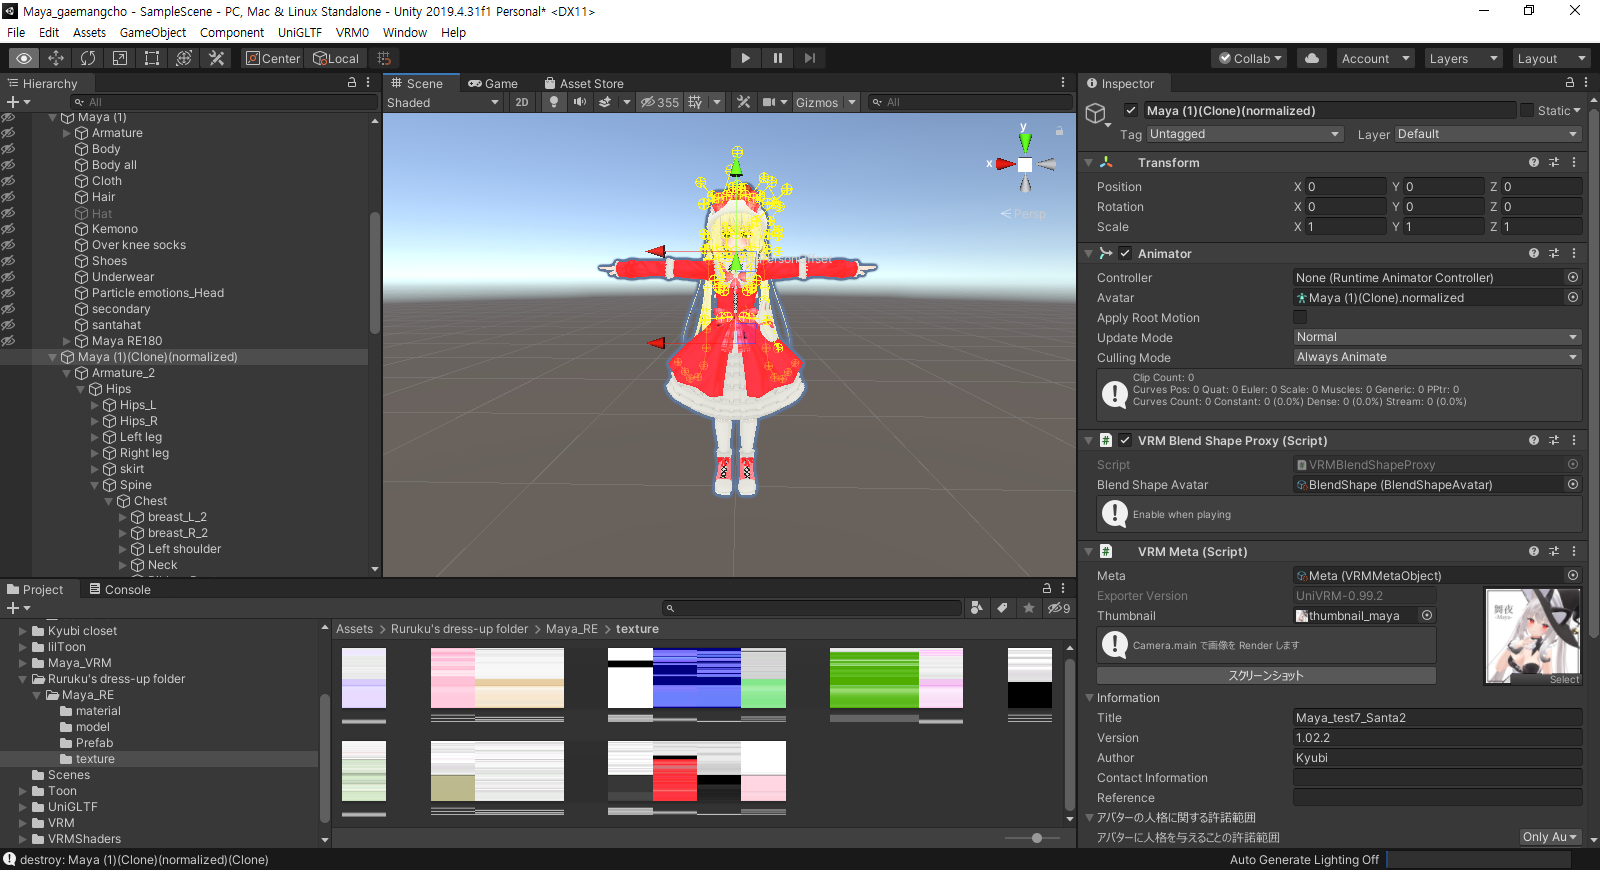Click the Step frame button
This screenshot has height=870, width=1600.
(809, 58)
